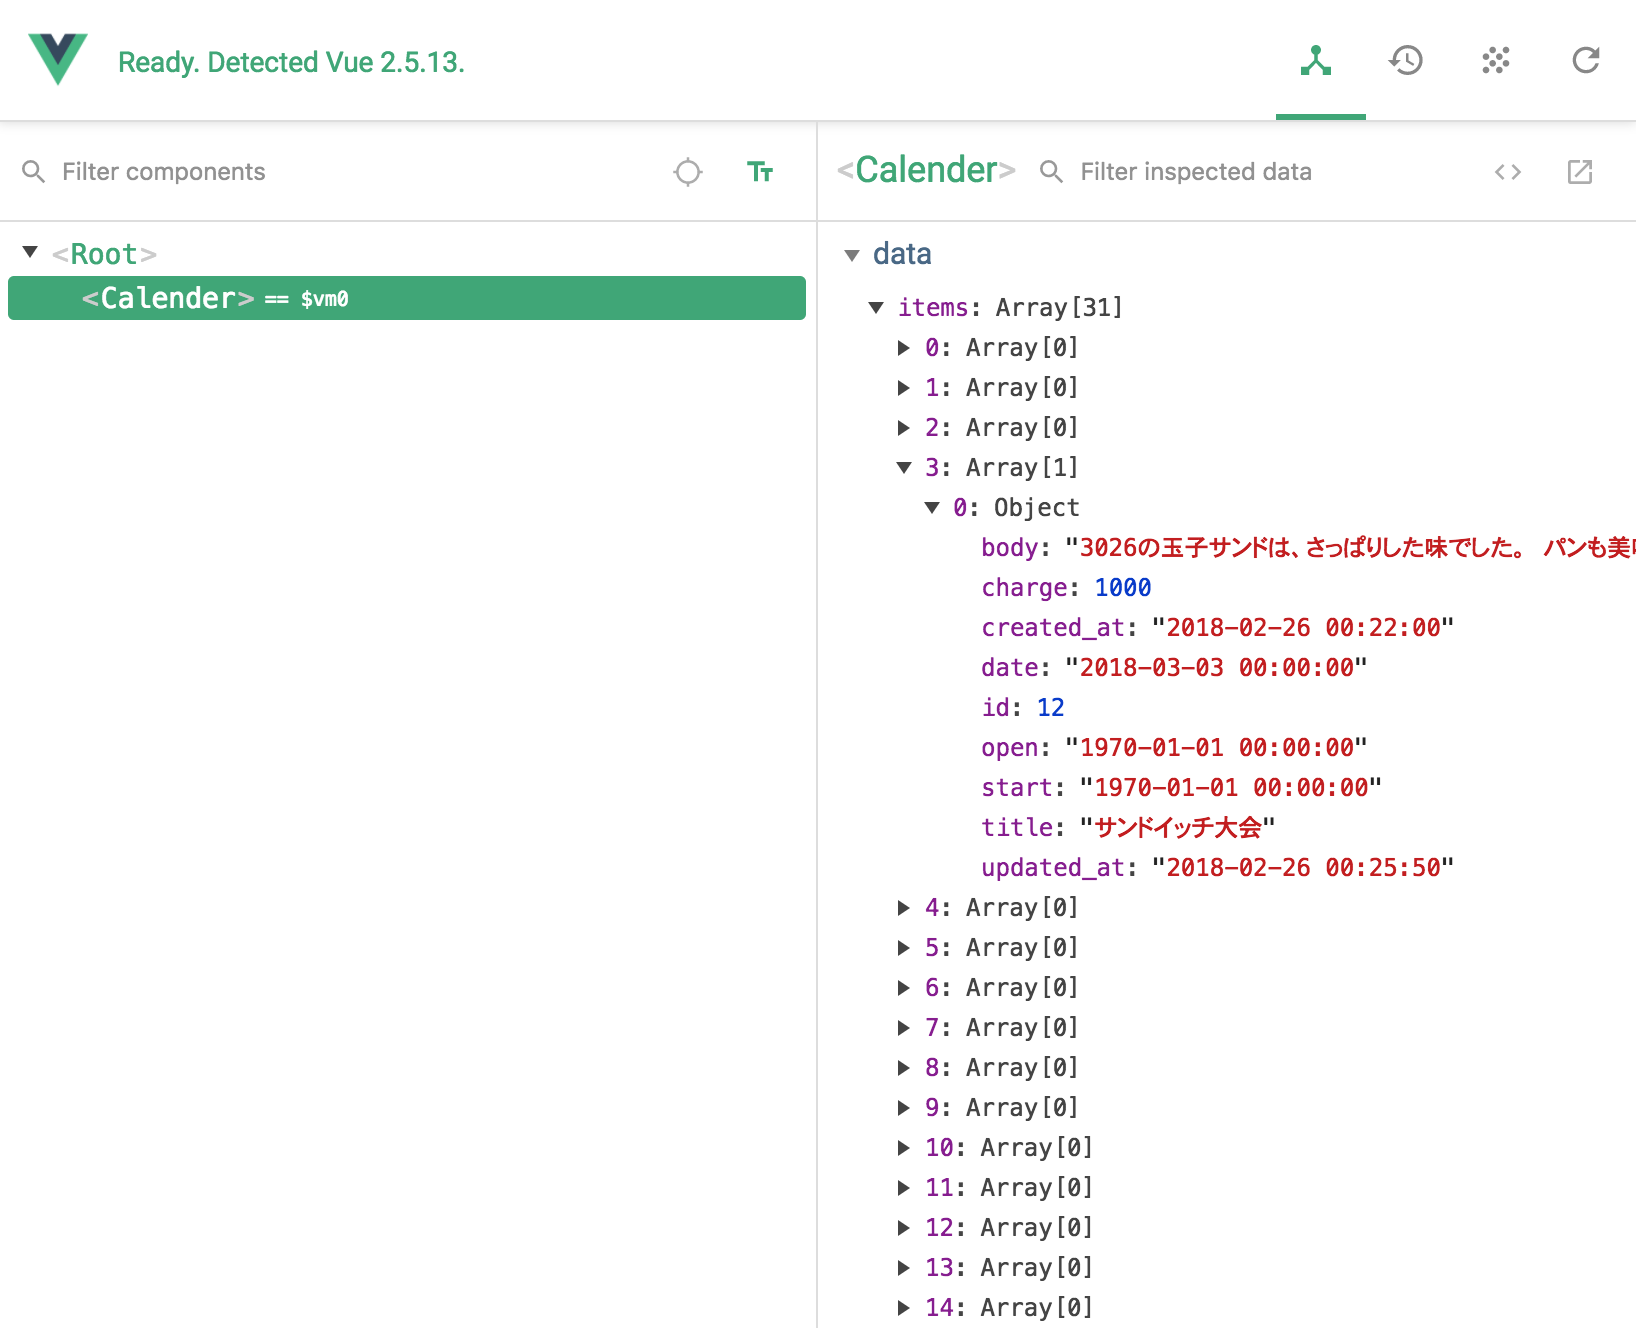Viewport: 1636px width, 1328px height.
Task: Toggle component name formatting icon
Action: pos(760,172)
